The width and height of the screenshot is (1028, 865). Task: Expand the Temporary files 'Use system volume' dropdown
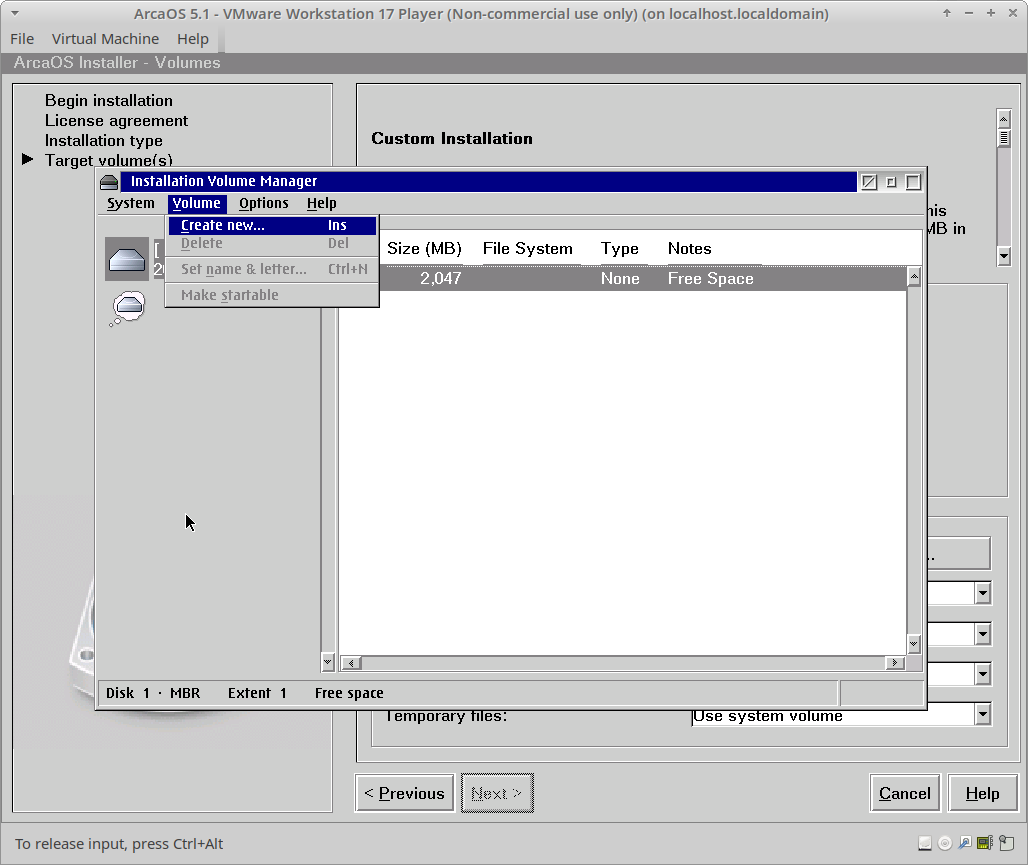[x=983, y=714]
